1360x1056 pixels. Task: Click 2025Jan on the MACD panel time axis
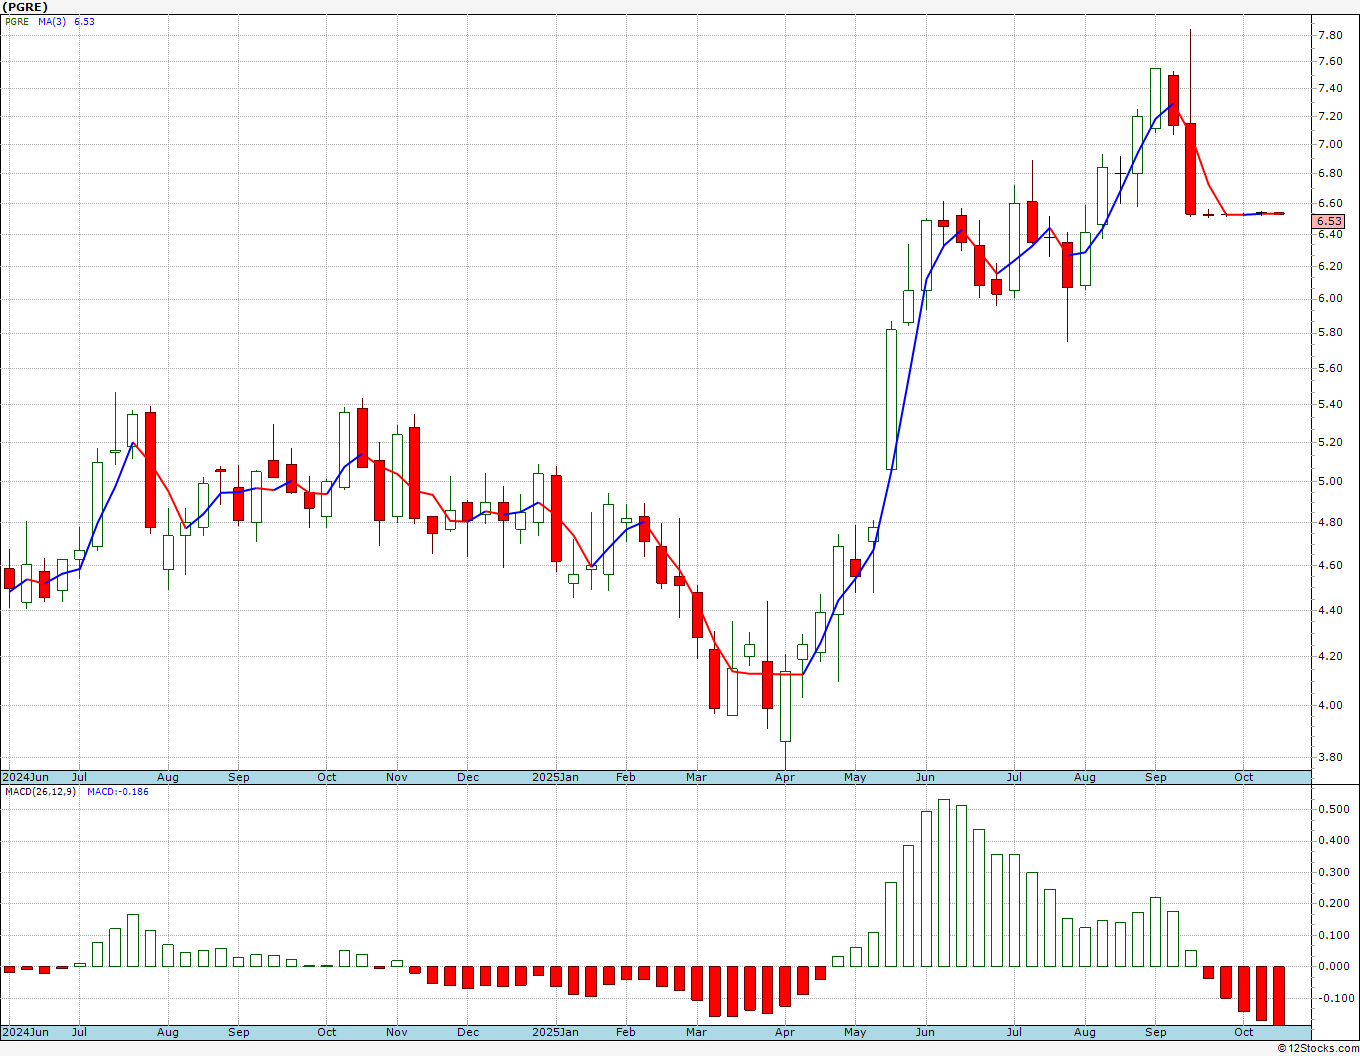pyautogui.click(x=555, y=1032)
